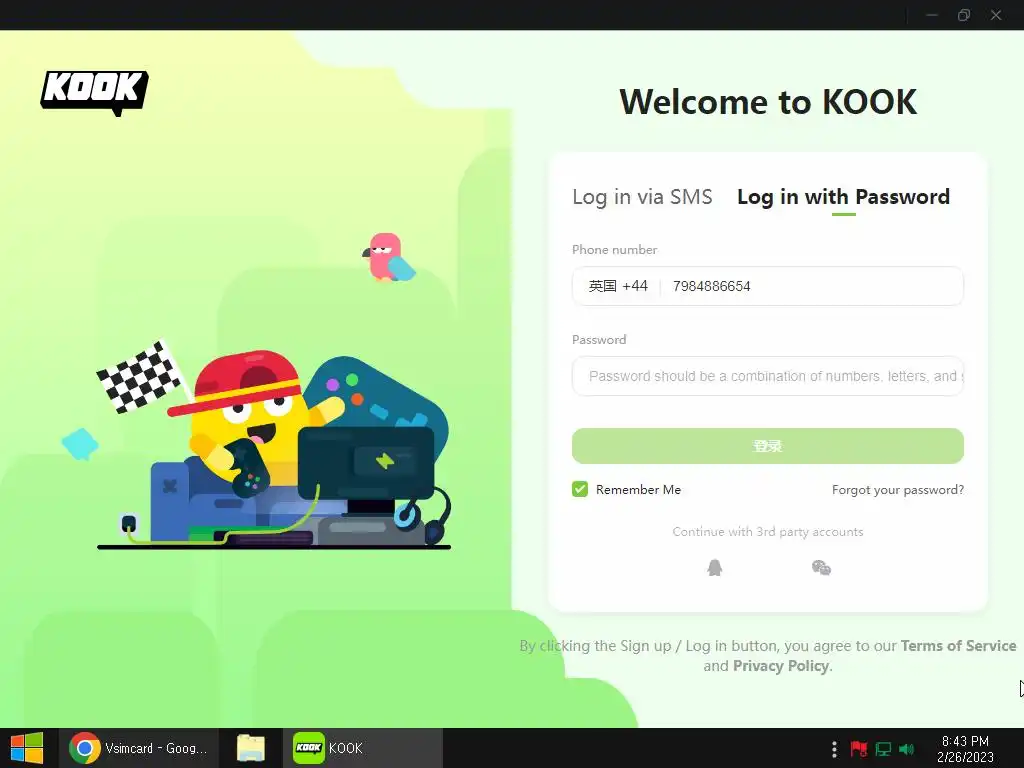Click the phone number field 7984886654
1024x768 pixels.
[x=813, y=286]
